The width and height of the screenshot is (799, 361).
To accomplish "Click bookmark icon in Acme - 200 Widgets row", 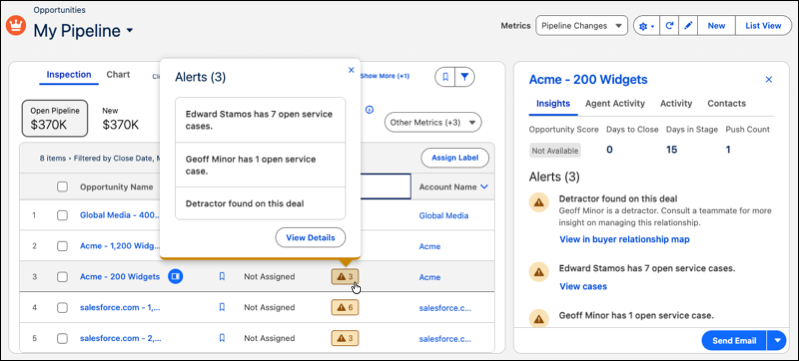I will point(222,276).
